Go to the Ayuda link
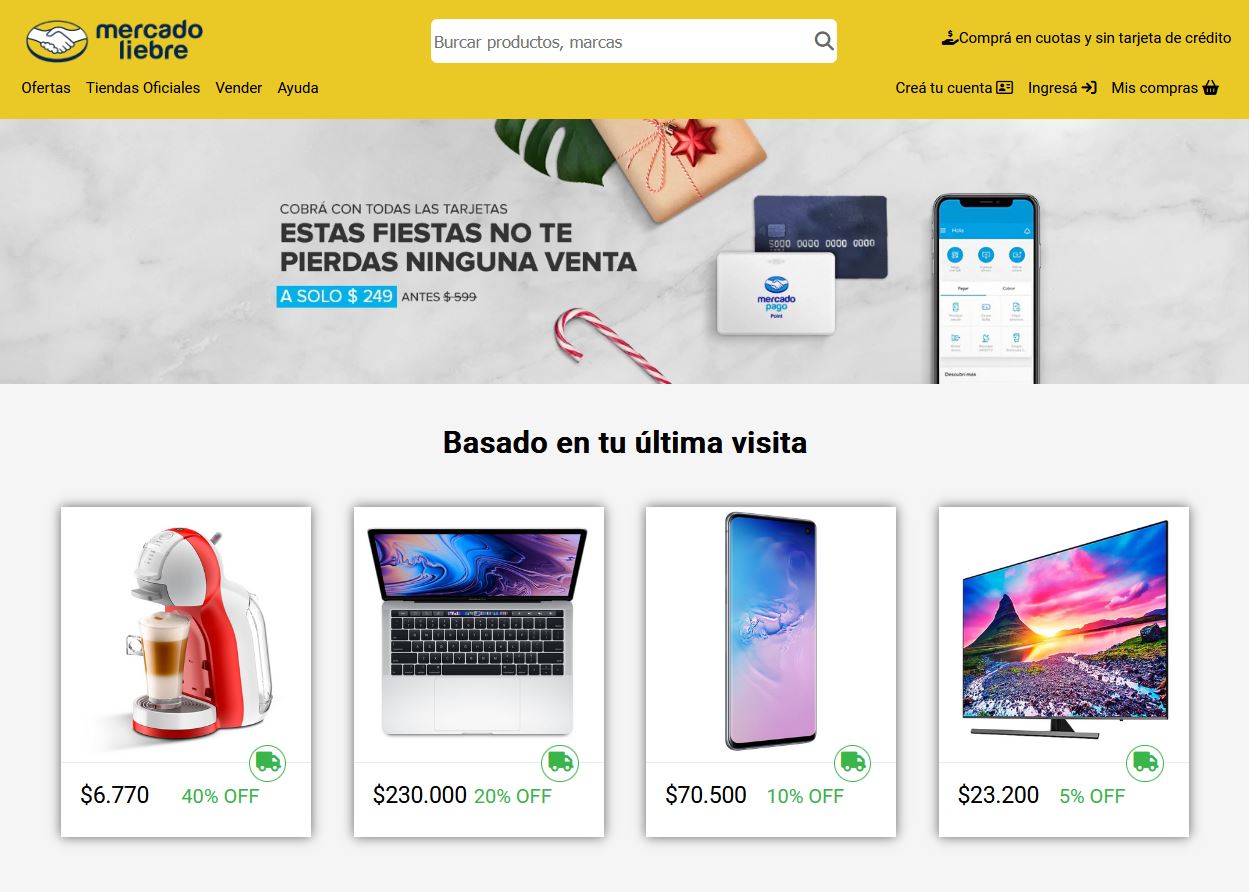Screen dimensions: 1249x892 click(x=298, y=88)
